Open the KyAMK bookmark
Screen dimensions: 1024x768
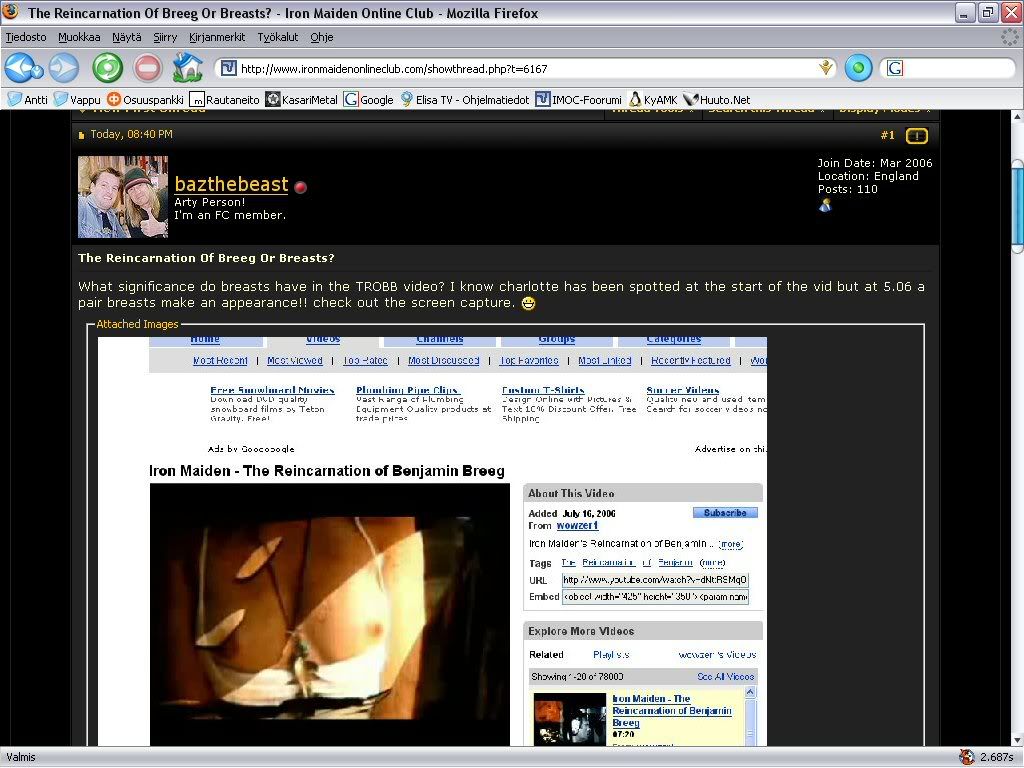click(652, 99)
